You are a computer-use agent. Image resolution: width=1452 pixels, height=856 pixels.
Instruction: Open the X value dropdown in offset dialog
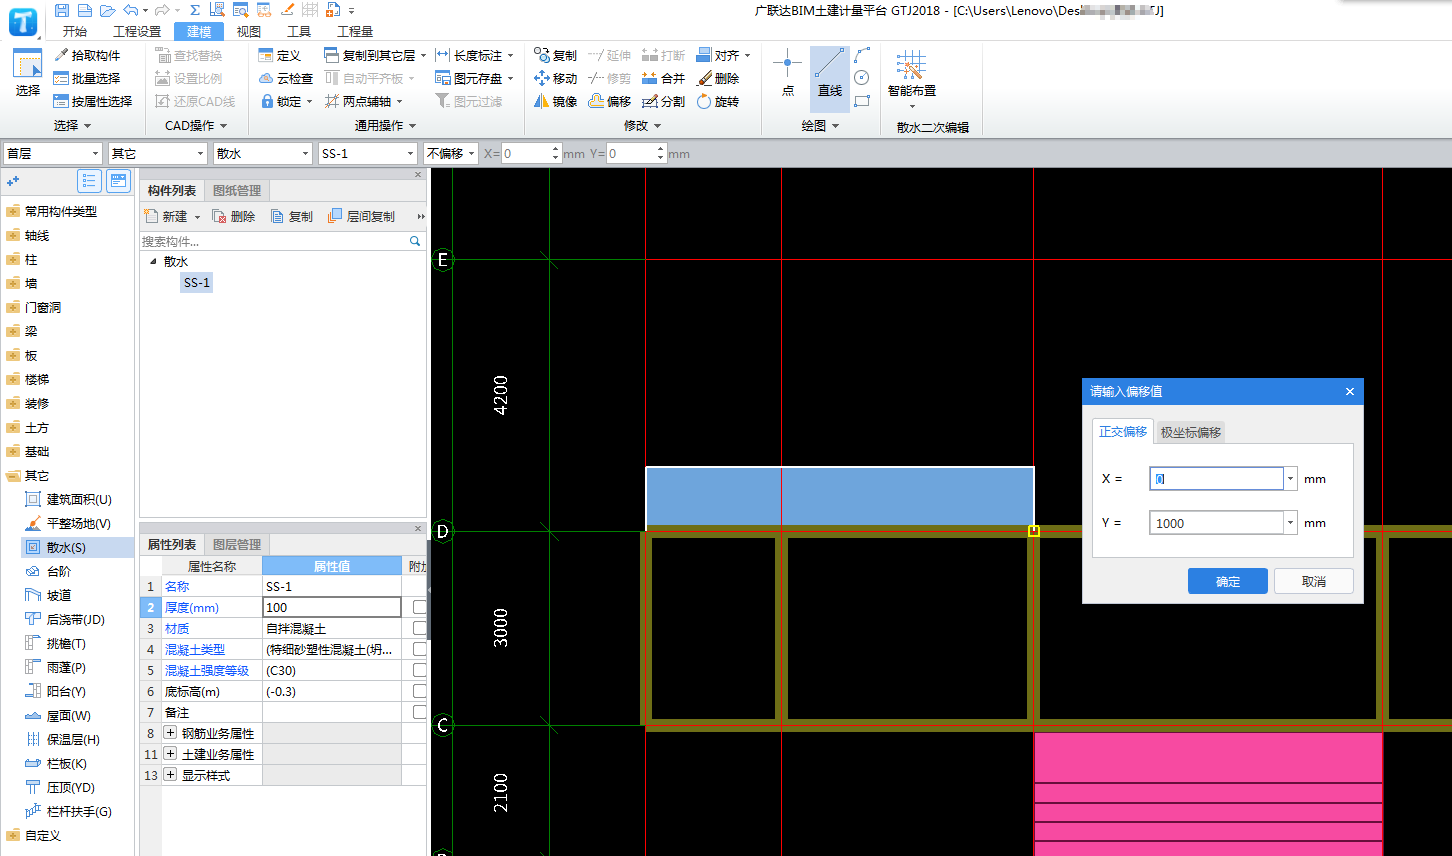tap(1290, 479)
